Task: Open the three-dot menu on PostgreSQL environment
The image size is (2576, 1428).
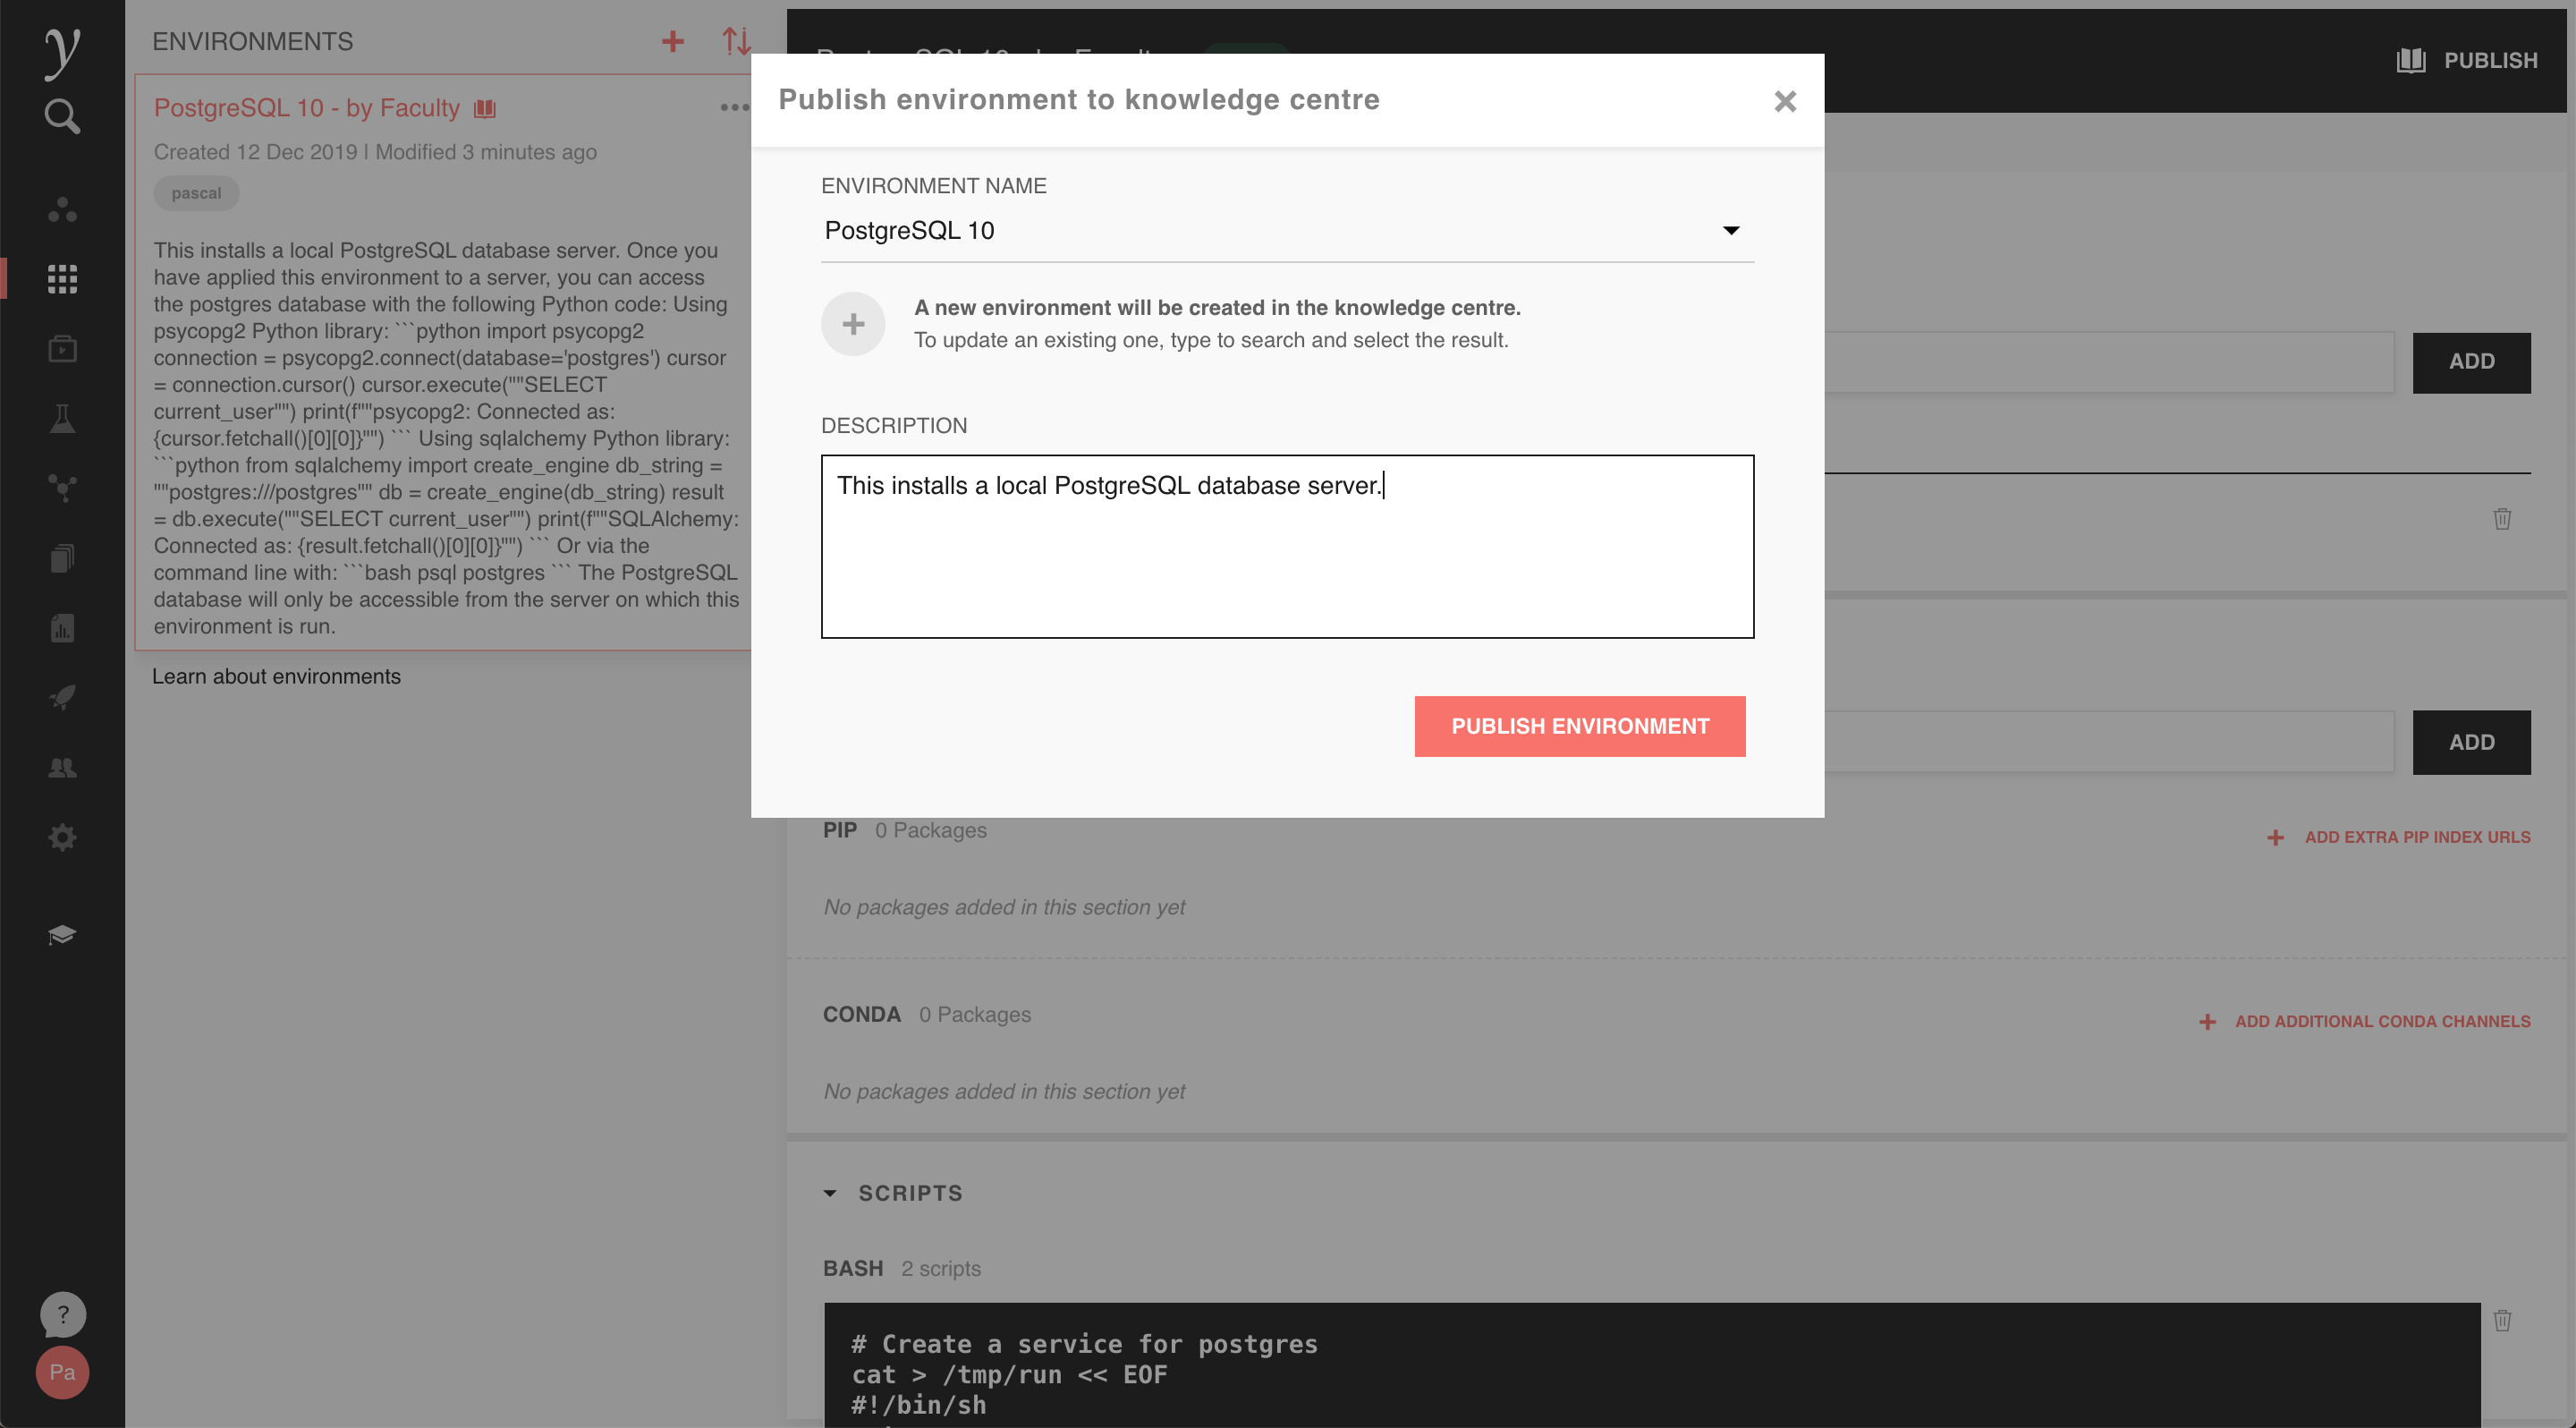Action: pyautogui.click(x=734, y=107)
